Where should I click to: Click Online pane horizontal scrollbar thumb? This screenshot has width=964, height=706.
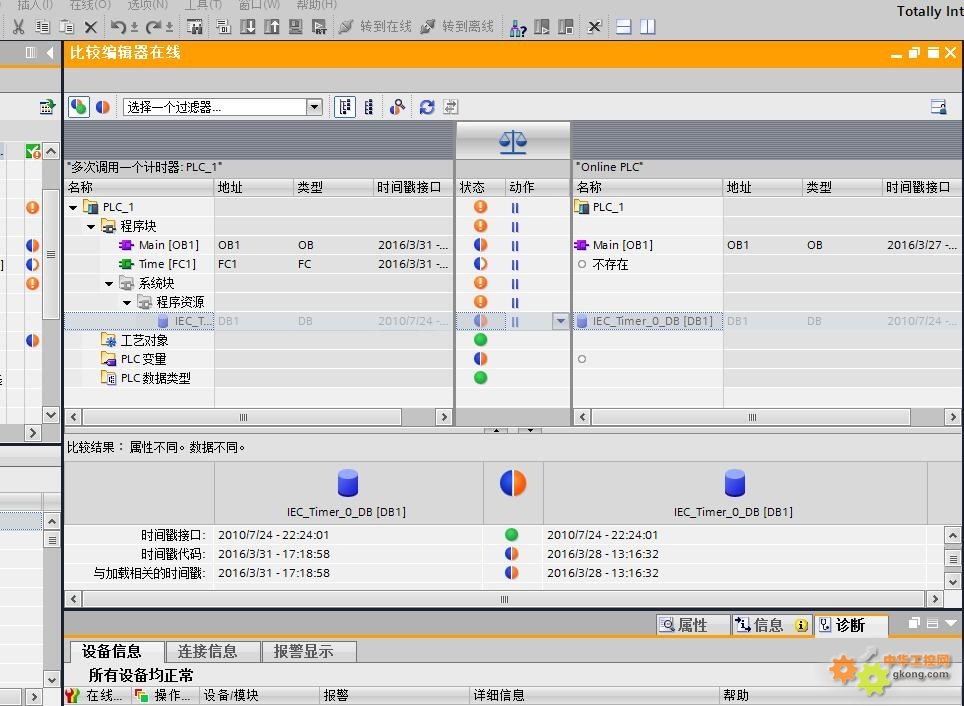click(751, 418)
